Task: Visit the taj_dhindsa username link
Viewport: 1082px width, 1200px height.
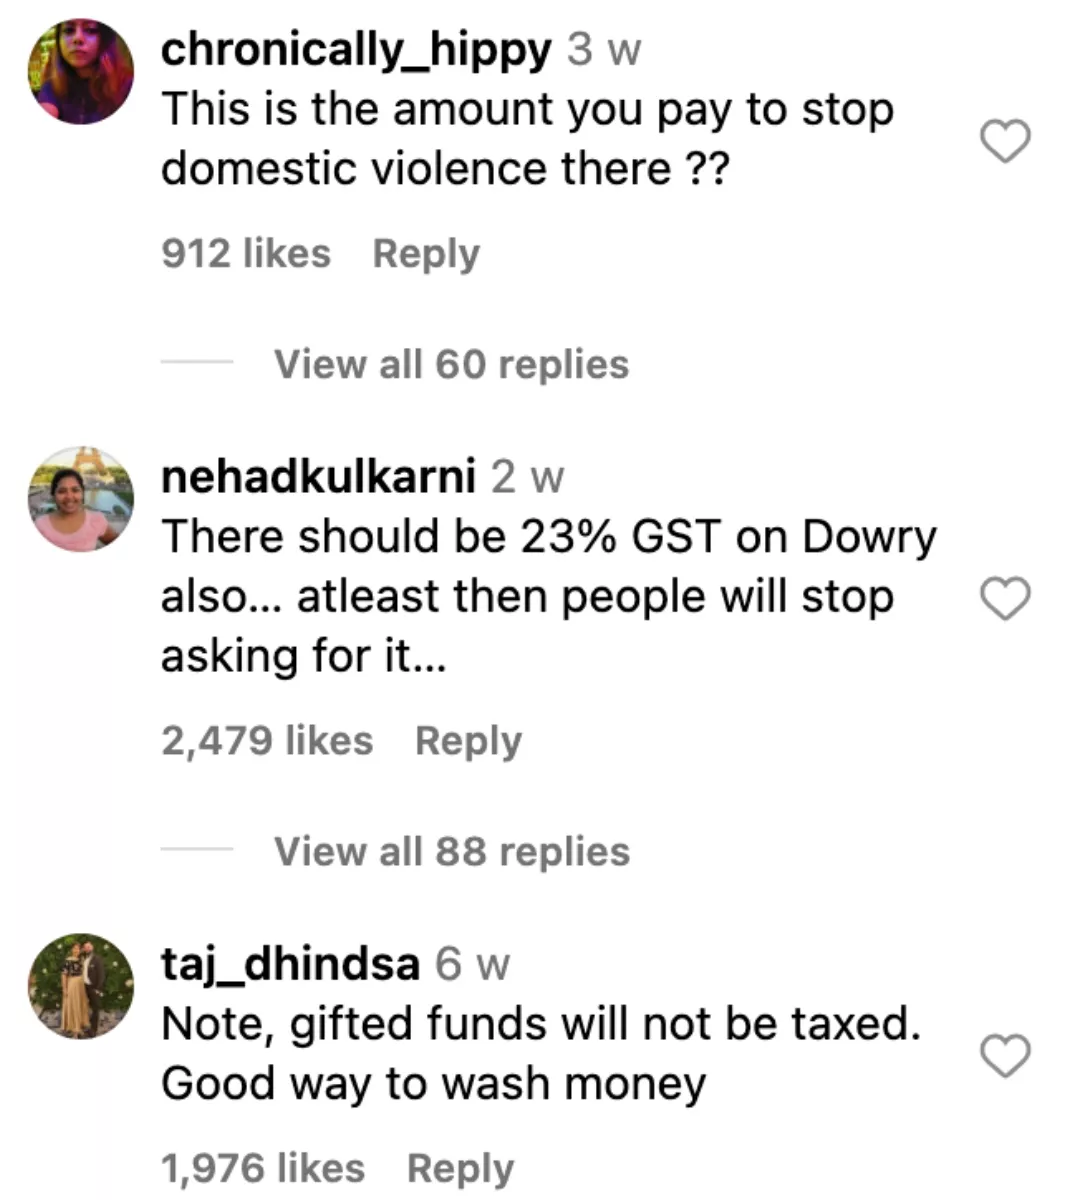Action: point(290,963)
